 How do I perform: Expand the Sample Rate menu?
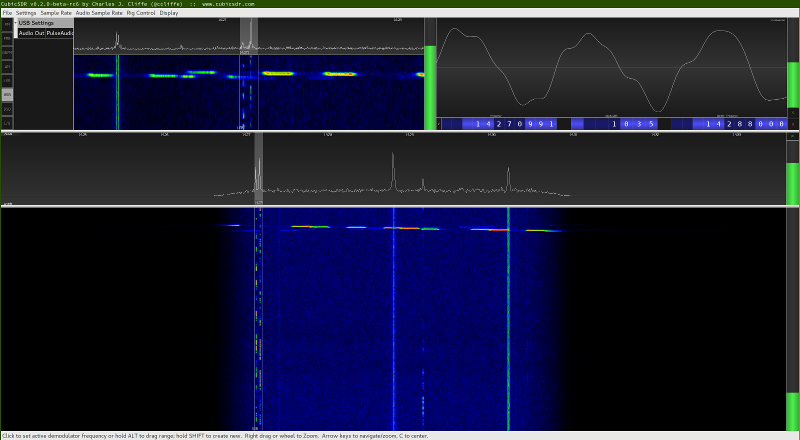pyautogui.click(x=56, y=13)
